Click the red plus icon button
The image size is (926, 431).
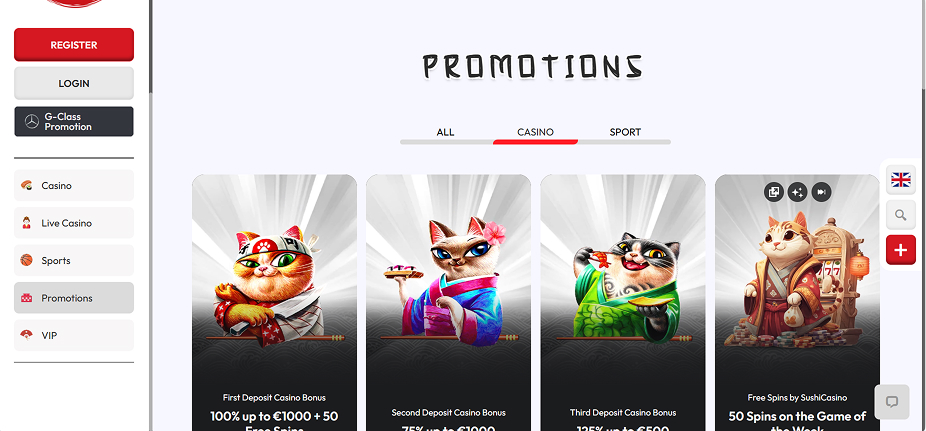[x=901, y=250]
